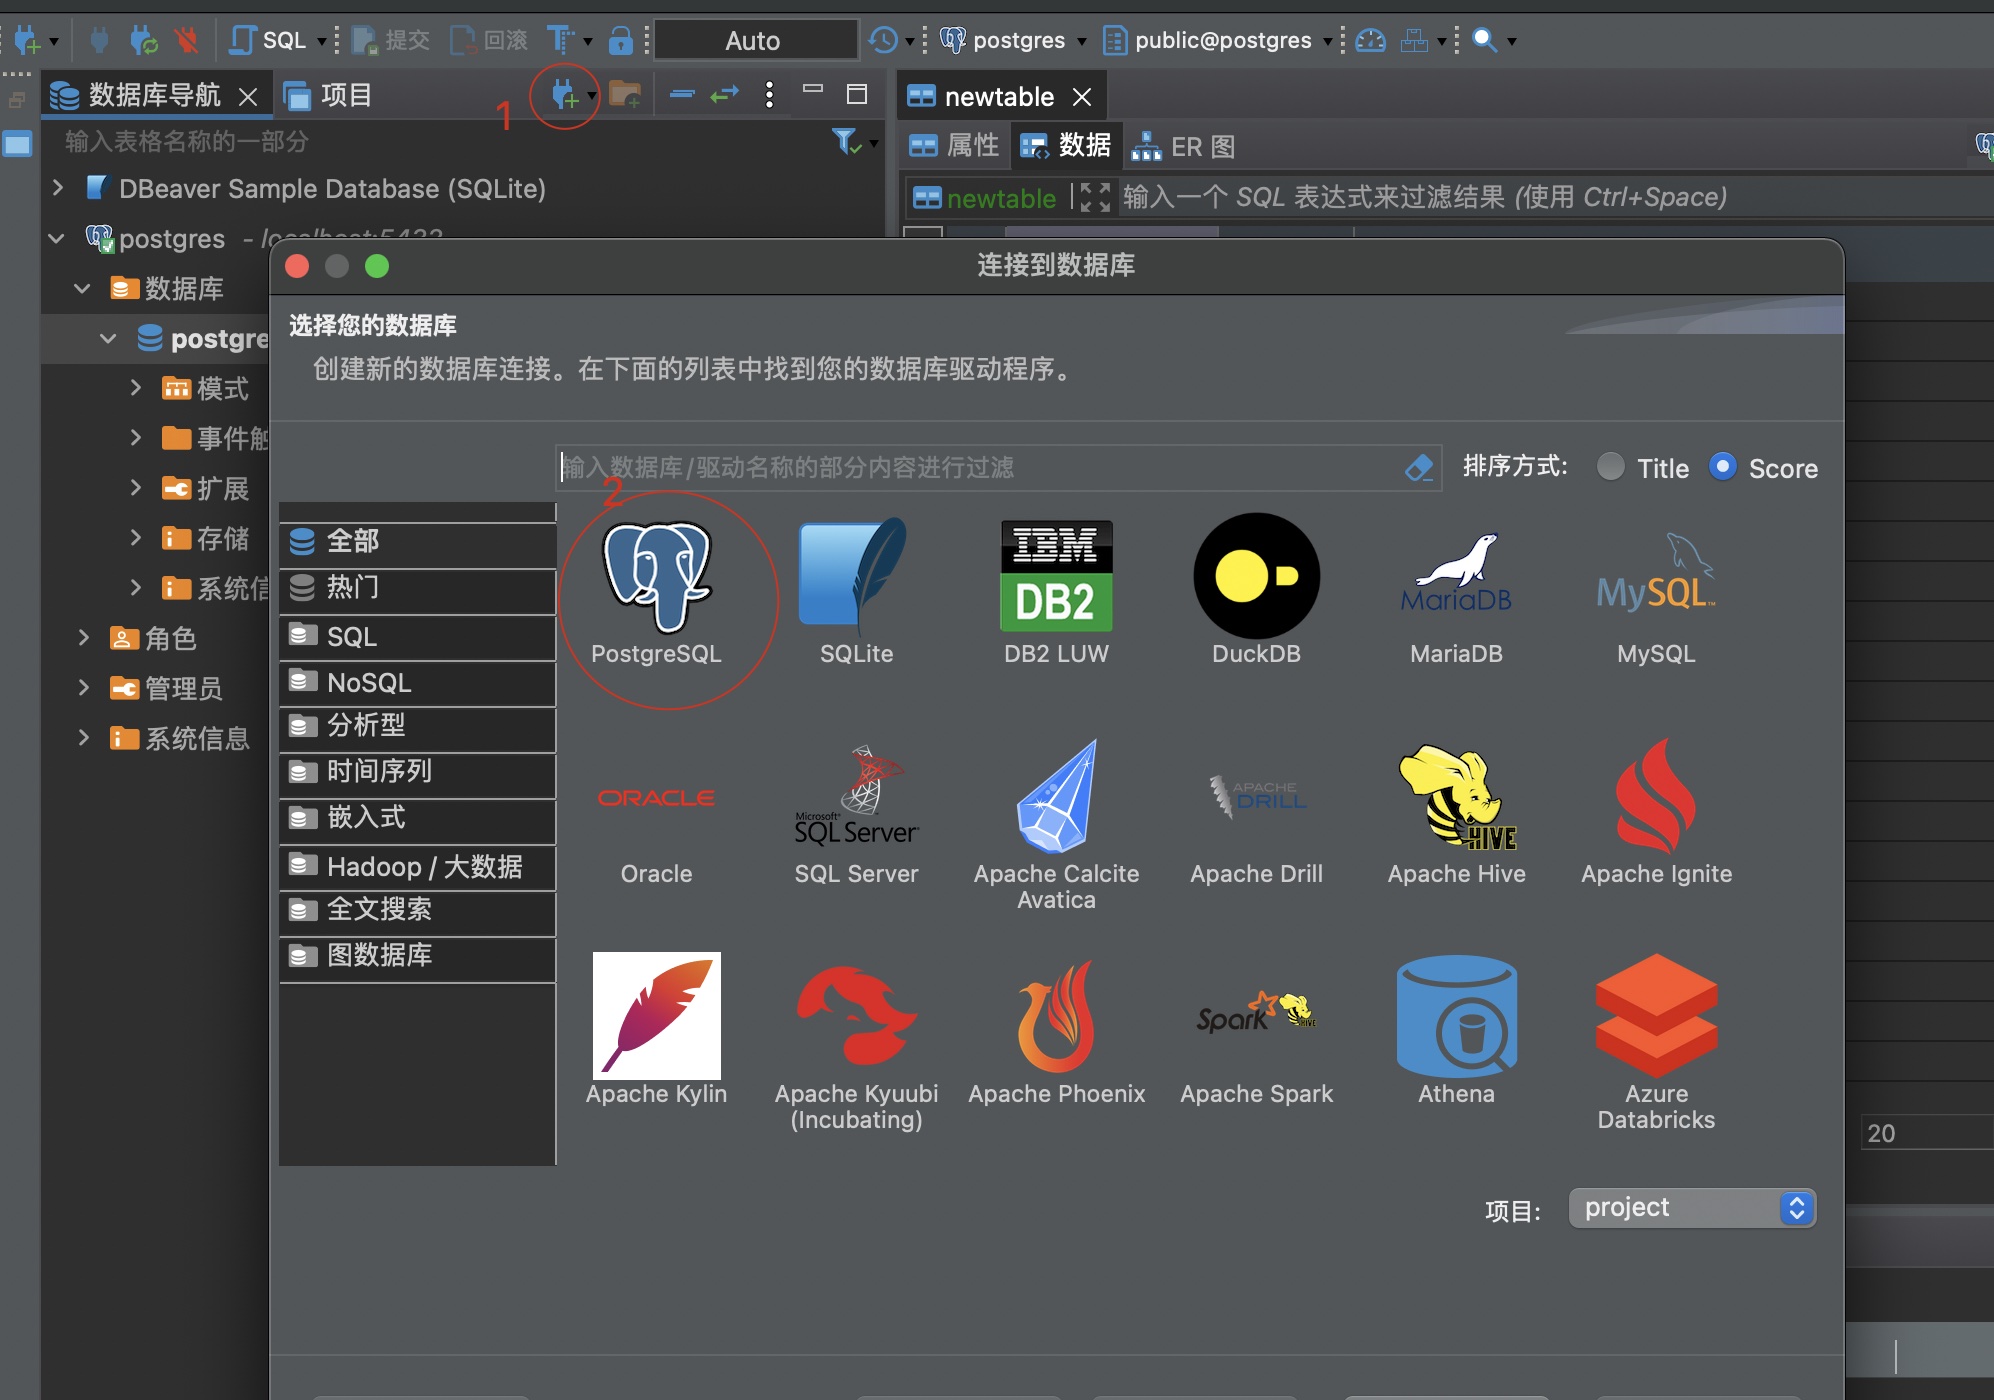
Task: Click the 回滚 rollback button
Action: click(x=489, y=41)
